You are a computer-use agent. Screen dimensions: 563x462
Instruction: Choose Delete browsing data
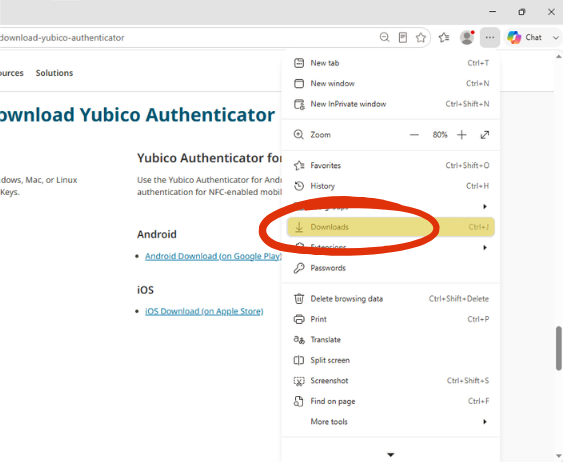391,299
